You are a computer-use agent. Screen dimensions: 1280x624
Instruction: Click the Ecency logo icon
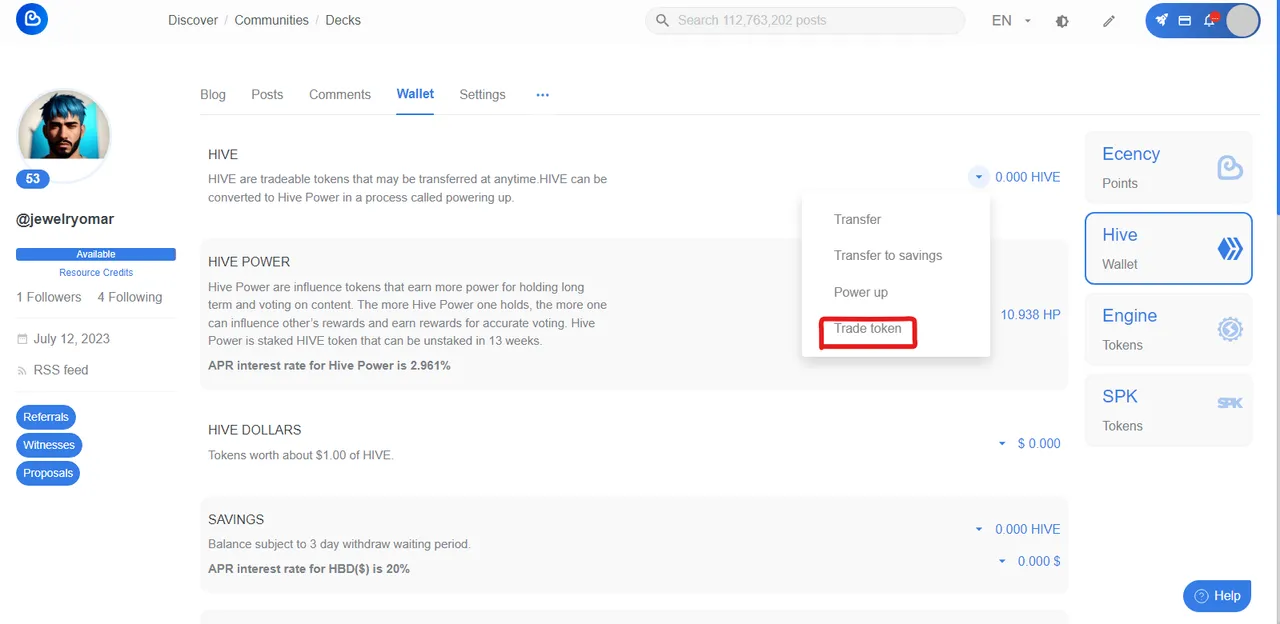32,19
